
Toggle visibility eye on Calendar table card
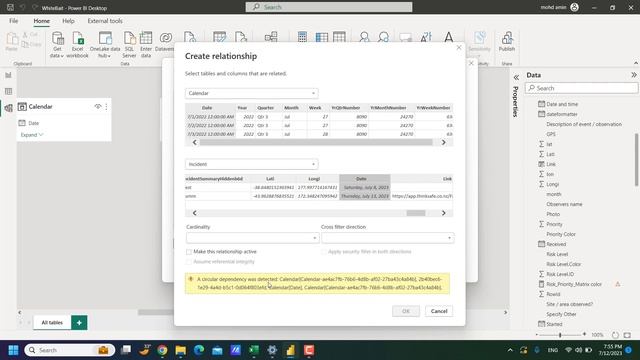(x=98, y=107)
